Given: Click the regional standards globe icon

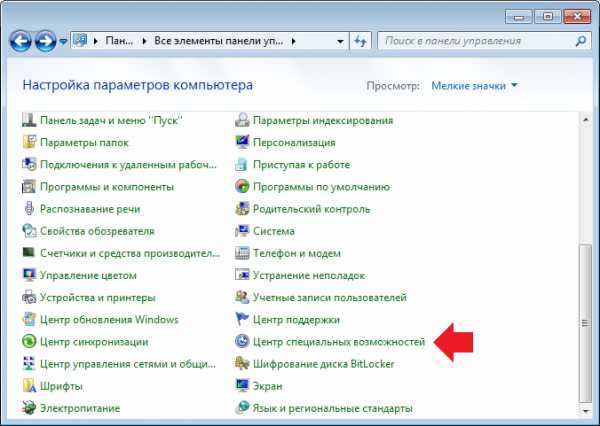Looking at the screenshot, I should (x=242, y=408).
